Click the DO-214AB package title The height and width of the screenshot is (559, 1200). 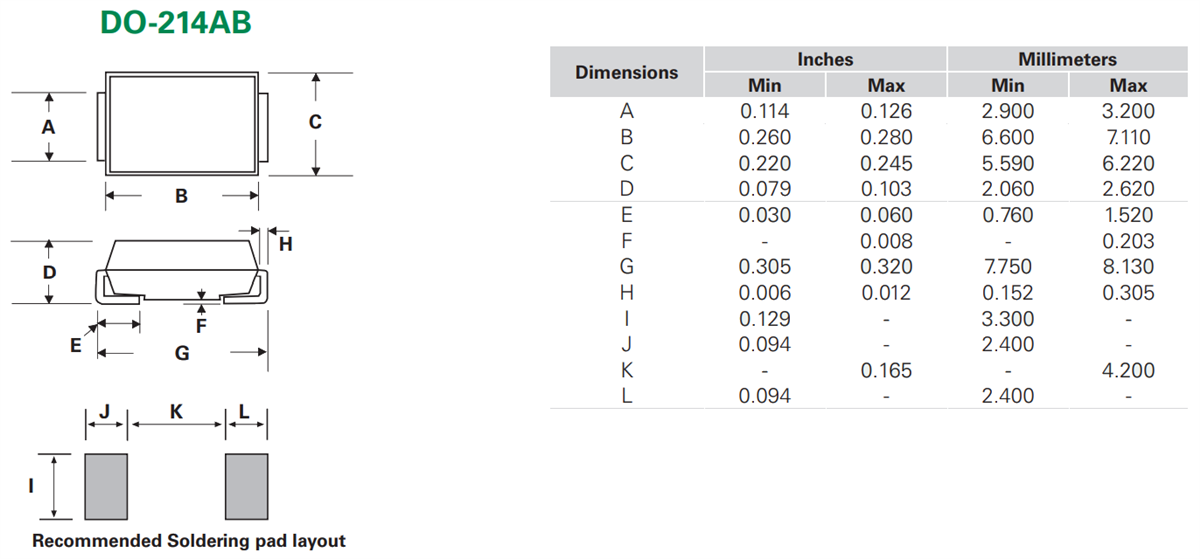175,24
